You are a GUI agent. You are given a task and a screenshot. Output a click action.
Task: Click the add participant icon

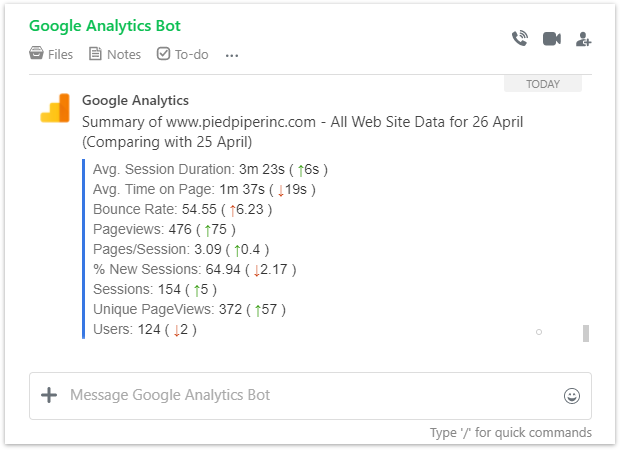tap(583, 39)
